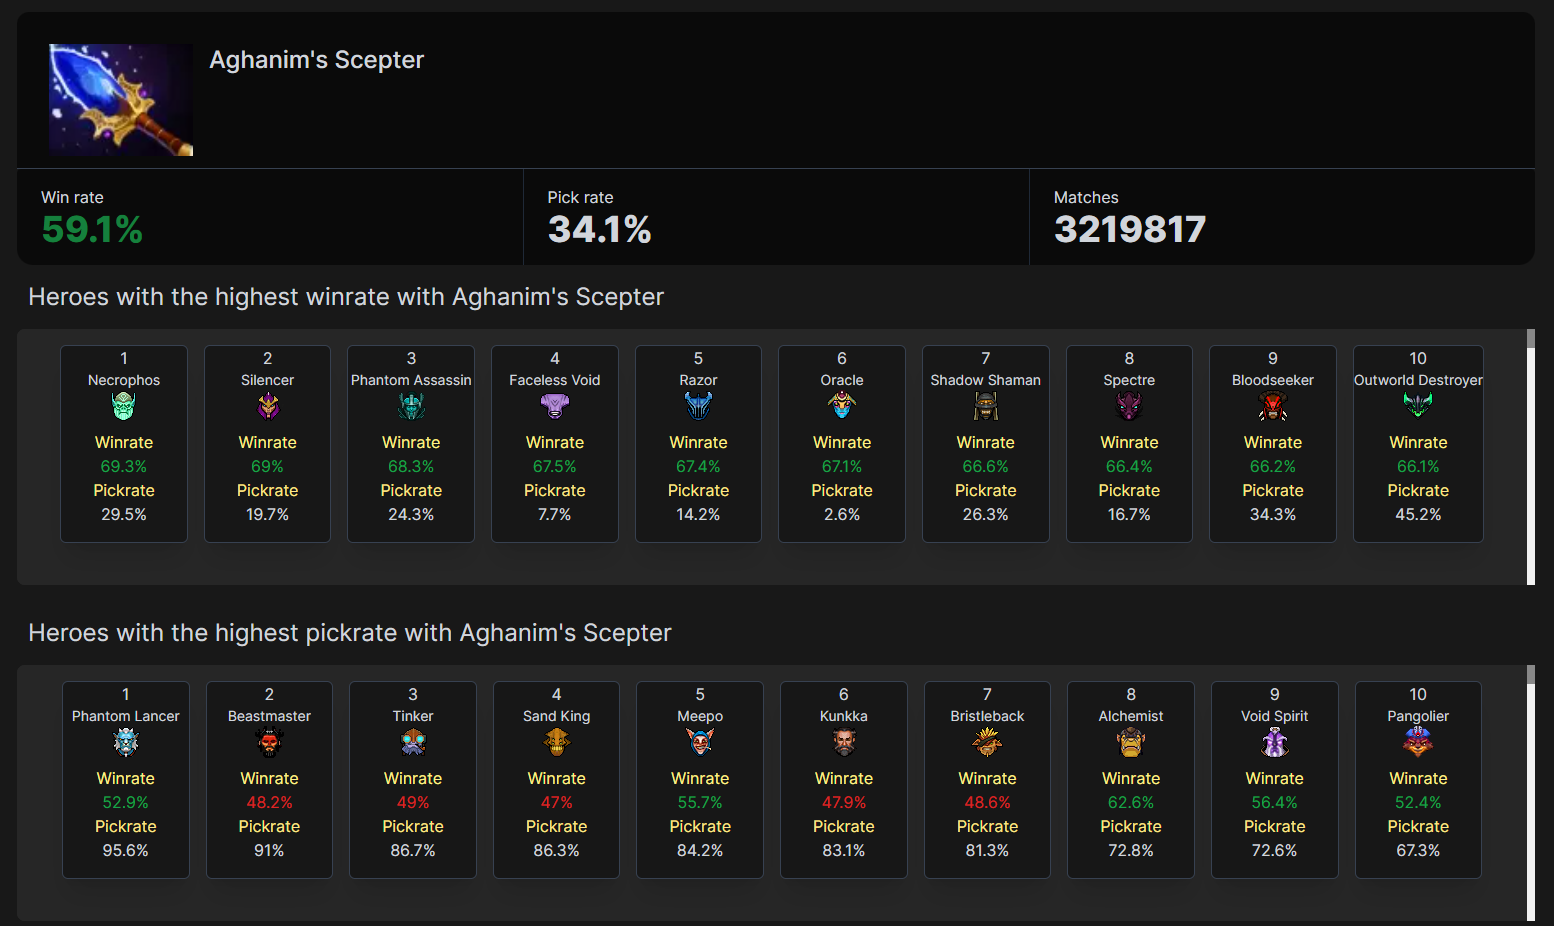Click the Aghanim's Scepter item image
This screenshot has height=926, width=1554.
point(121,100)
